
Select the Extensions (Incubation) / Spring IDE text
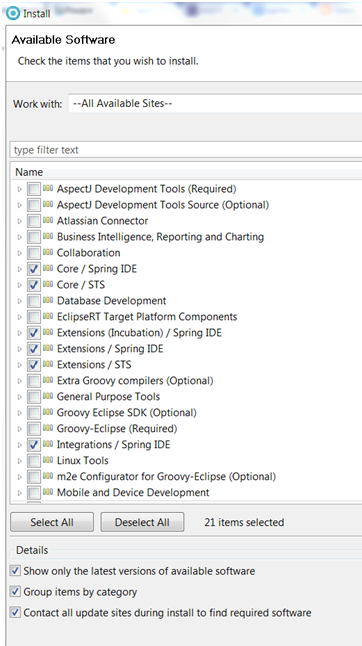(139, 332)
